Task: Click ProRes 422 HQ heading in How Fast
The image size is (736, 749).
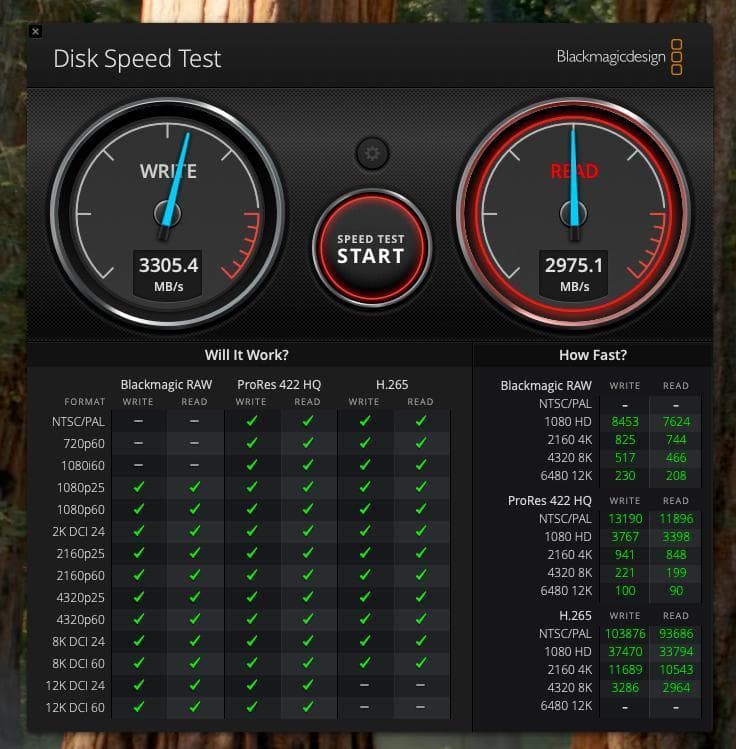Action: coord(549,501)
